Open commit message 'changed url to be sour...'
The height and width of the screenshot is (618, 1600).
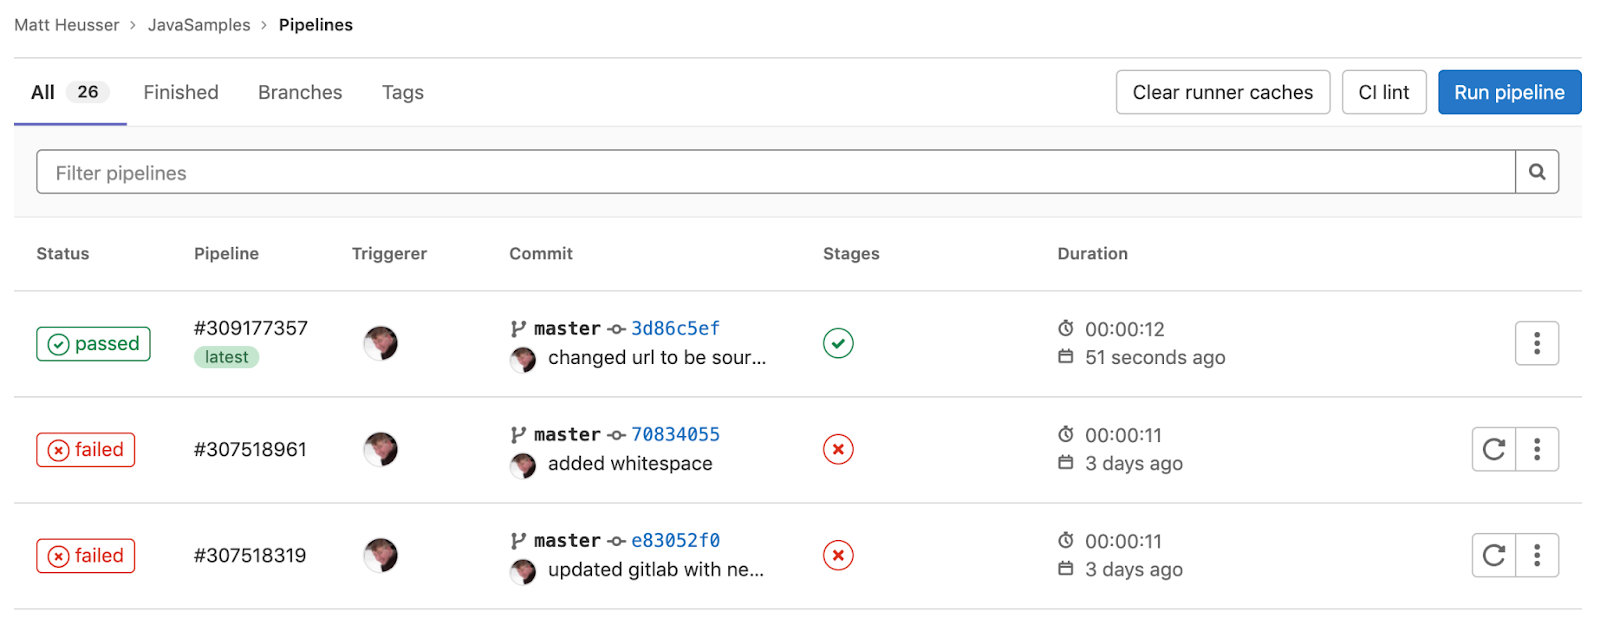click(657, 357)
